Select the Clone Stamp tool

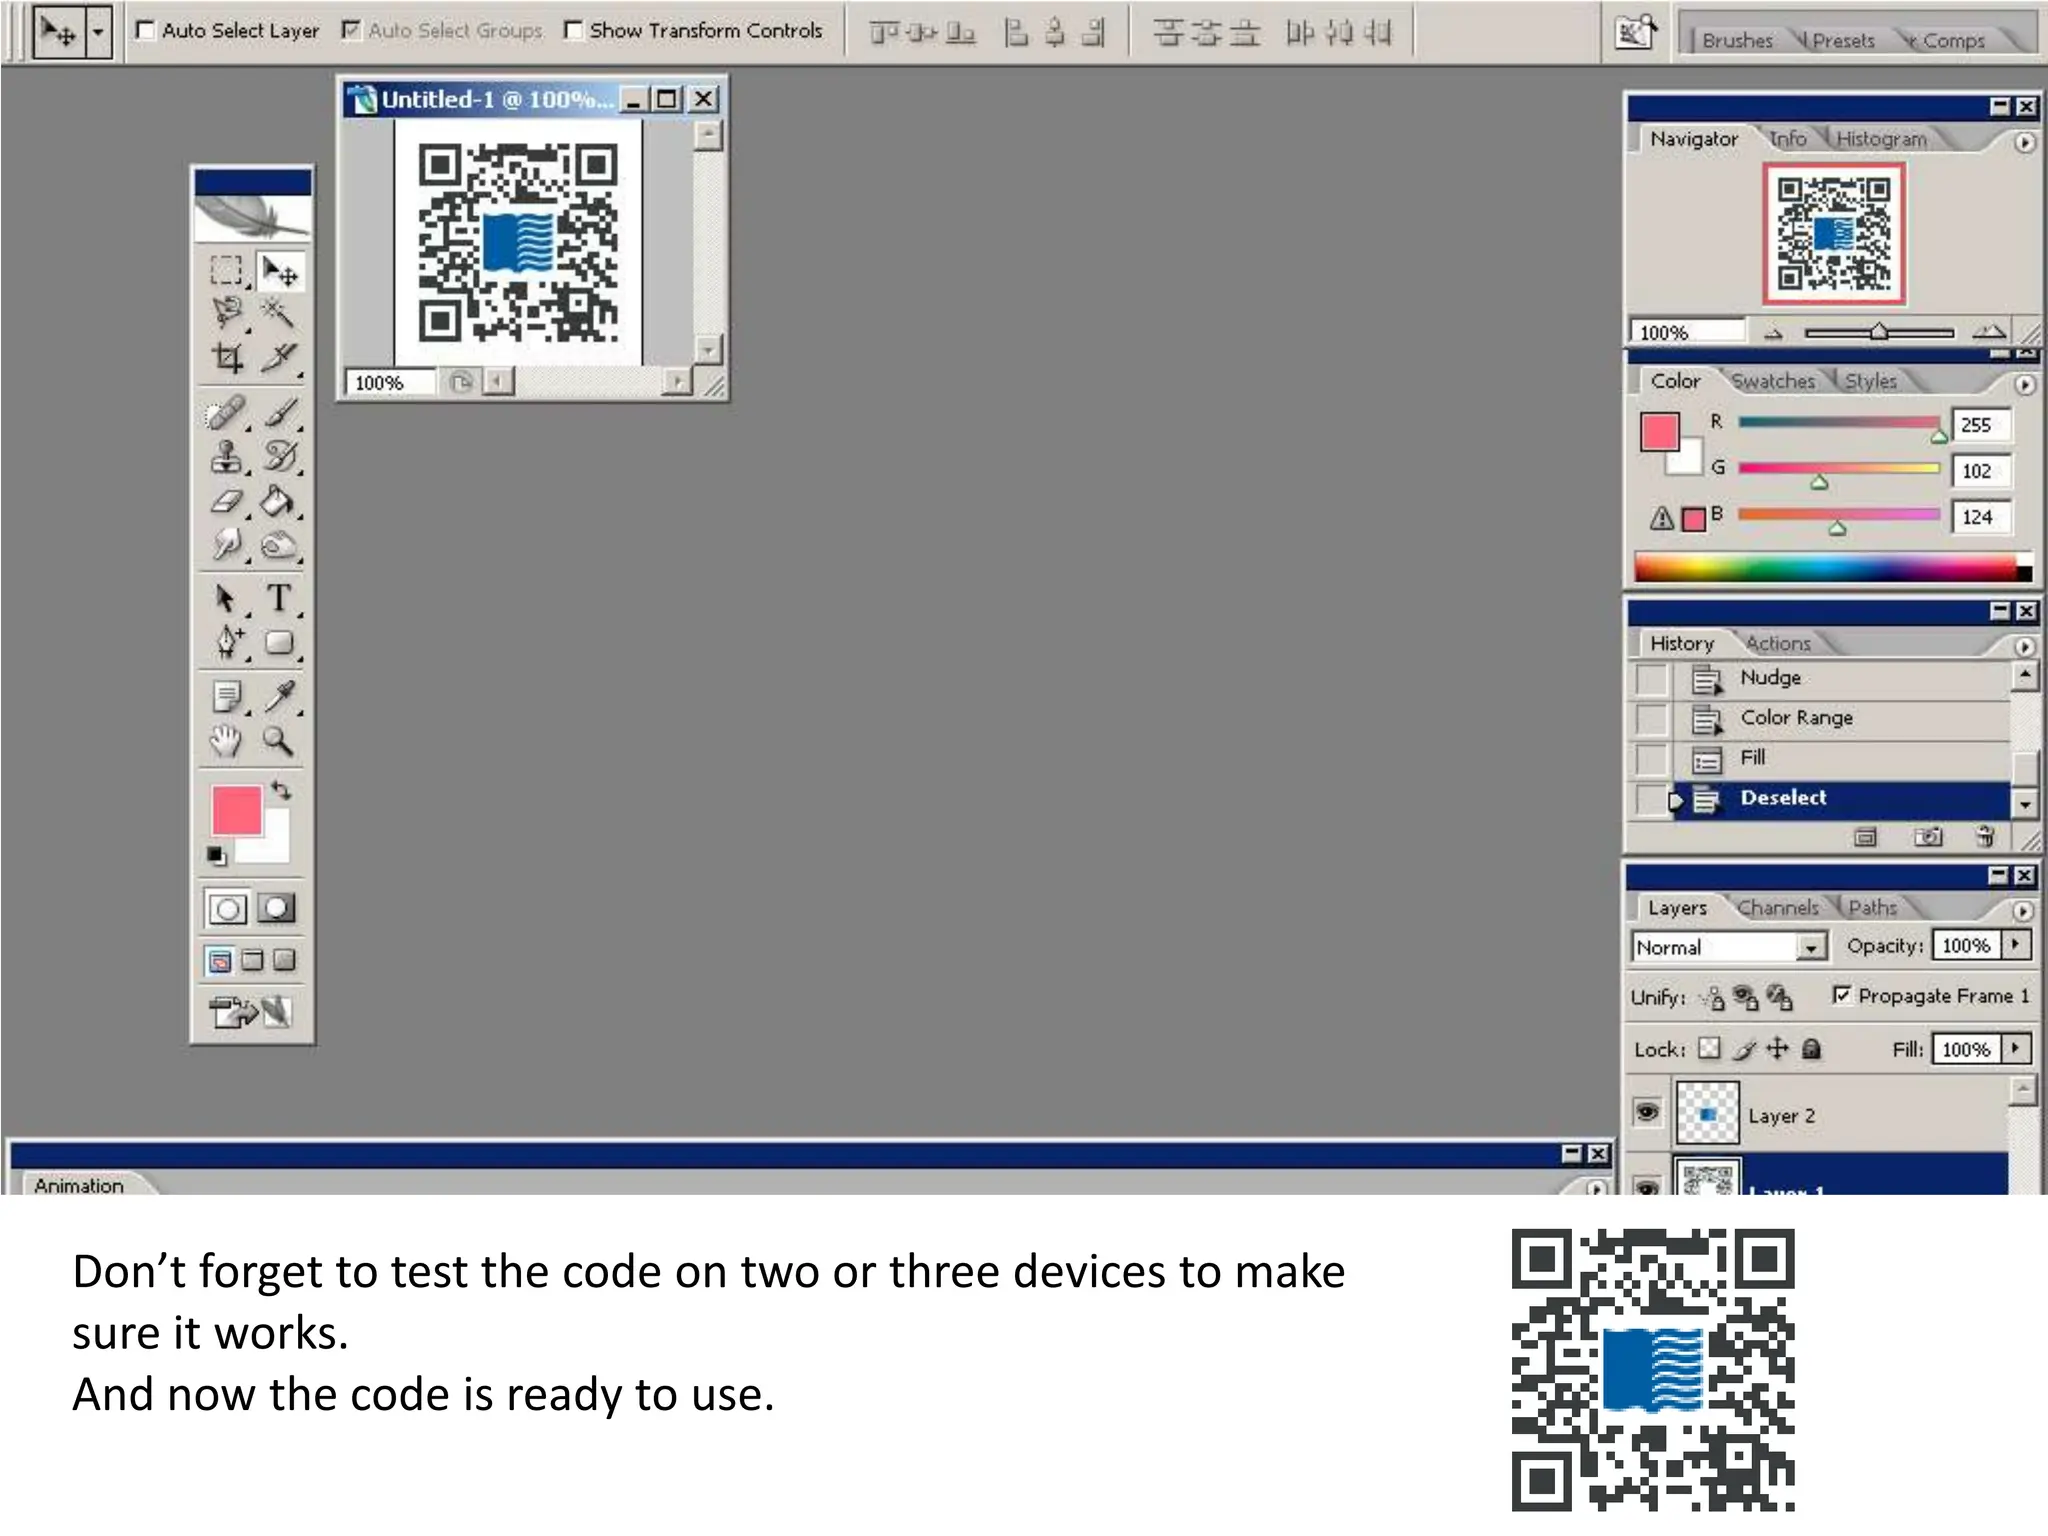(x=227, y=456)
